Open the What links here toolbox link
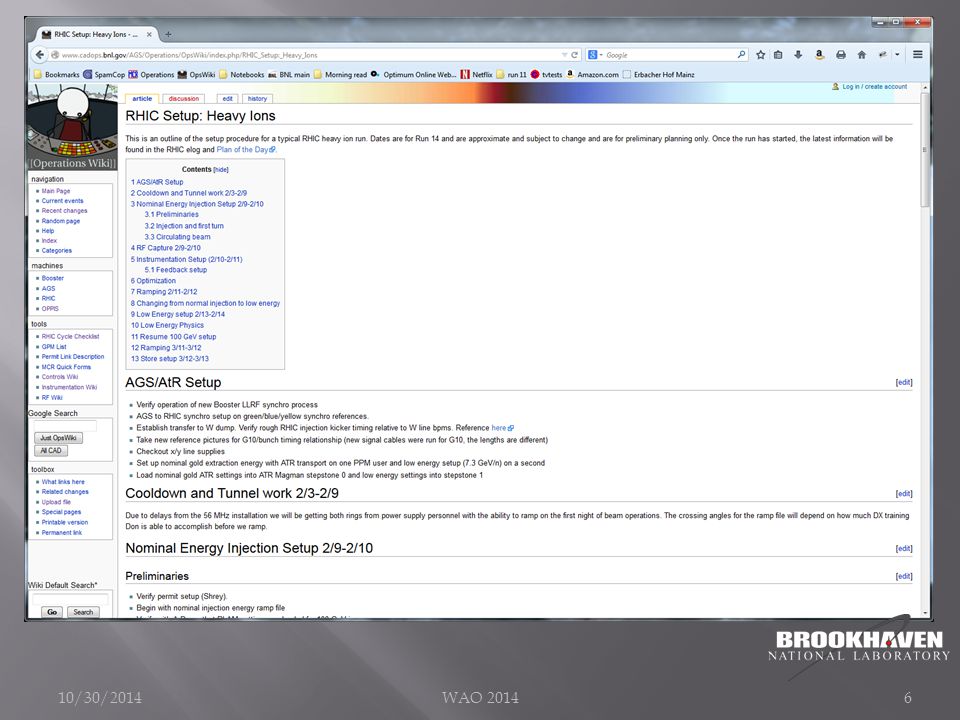The image size is (960, 720). click(x=63, y=482)
